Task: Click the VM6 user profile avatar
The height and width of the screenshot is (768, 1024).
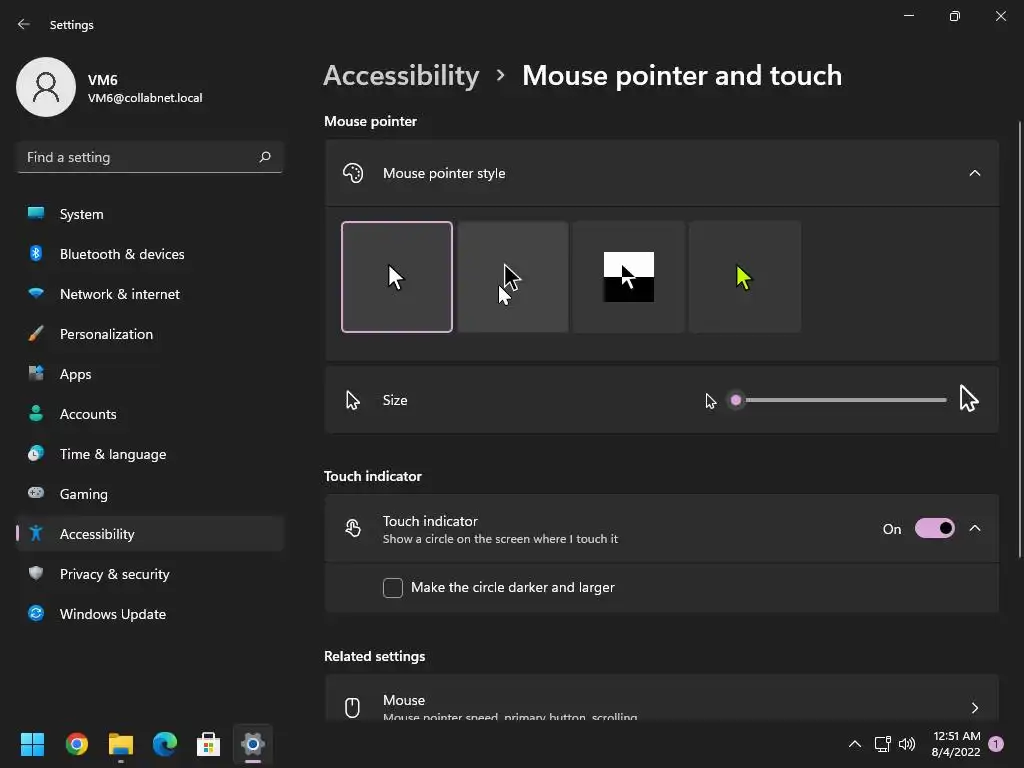Action: [x=46, y=87]
